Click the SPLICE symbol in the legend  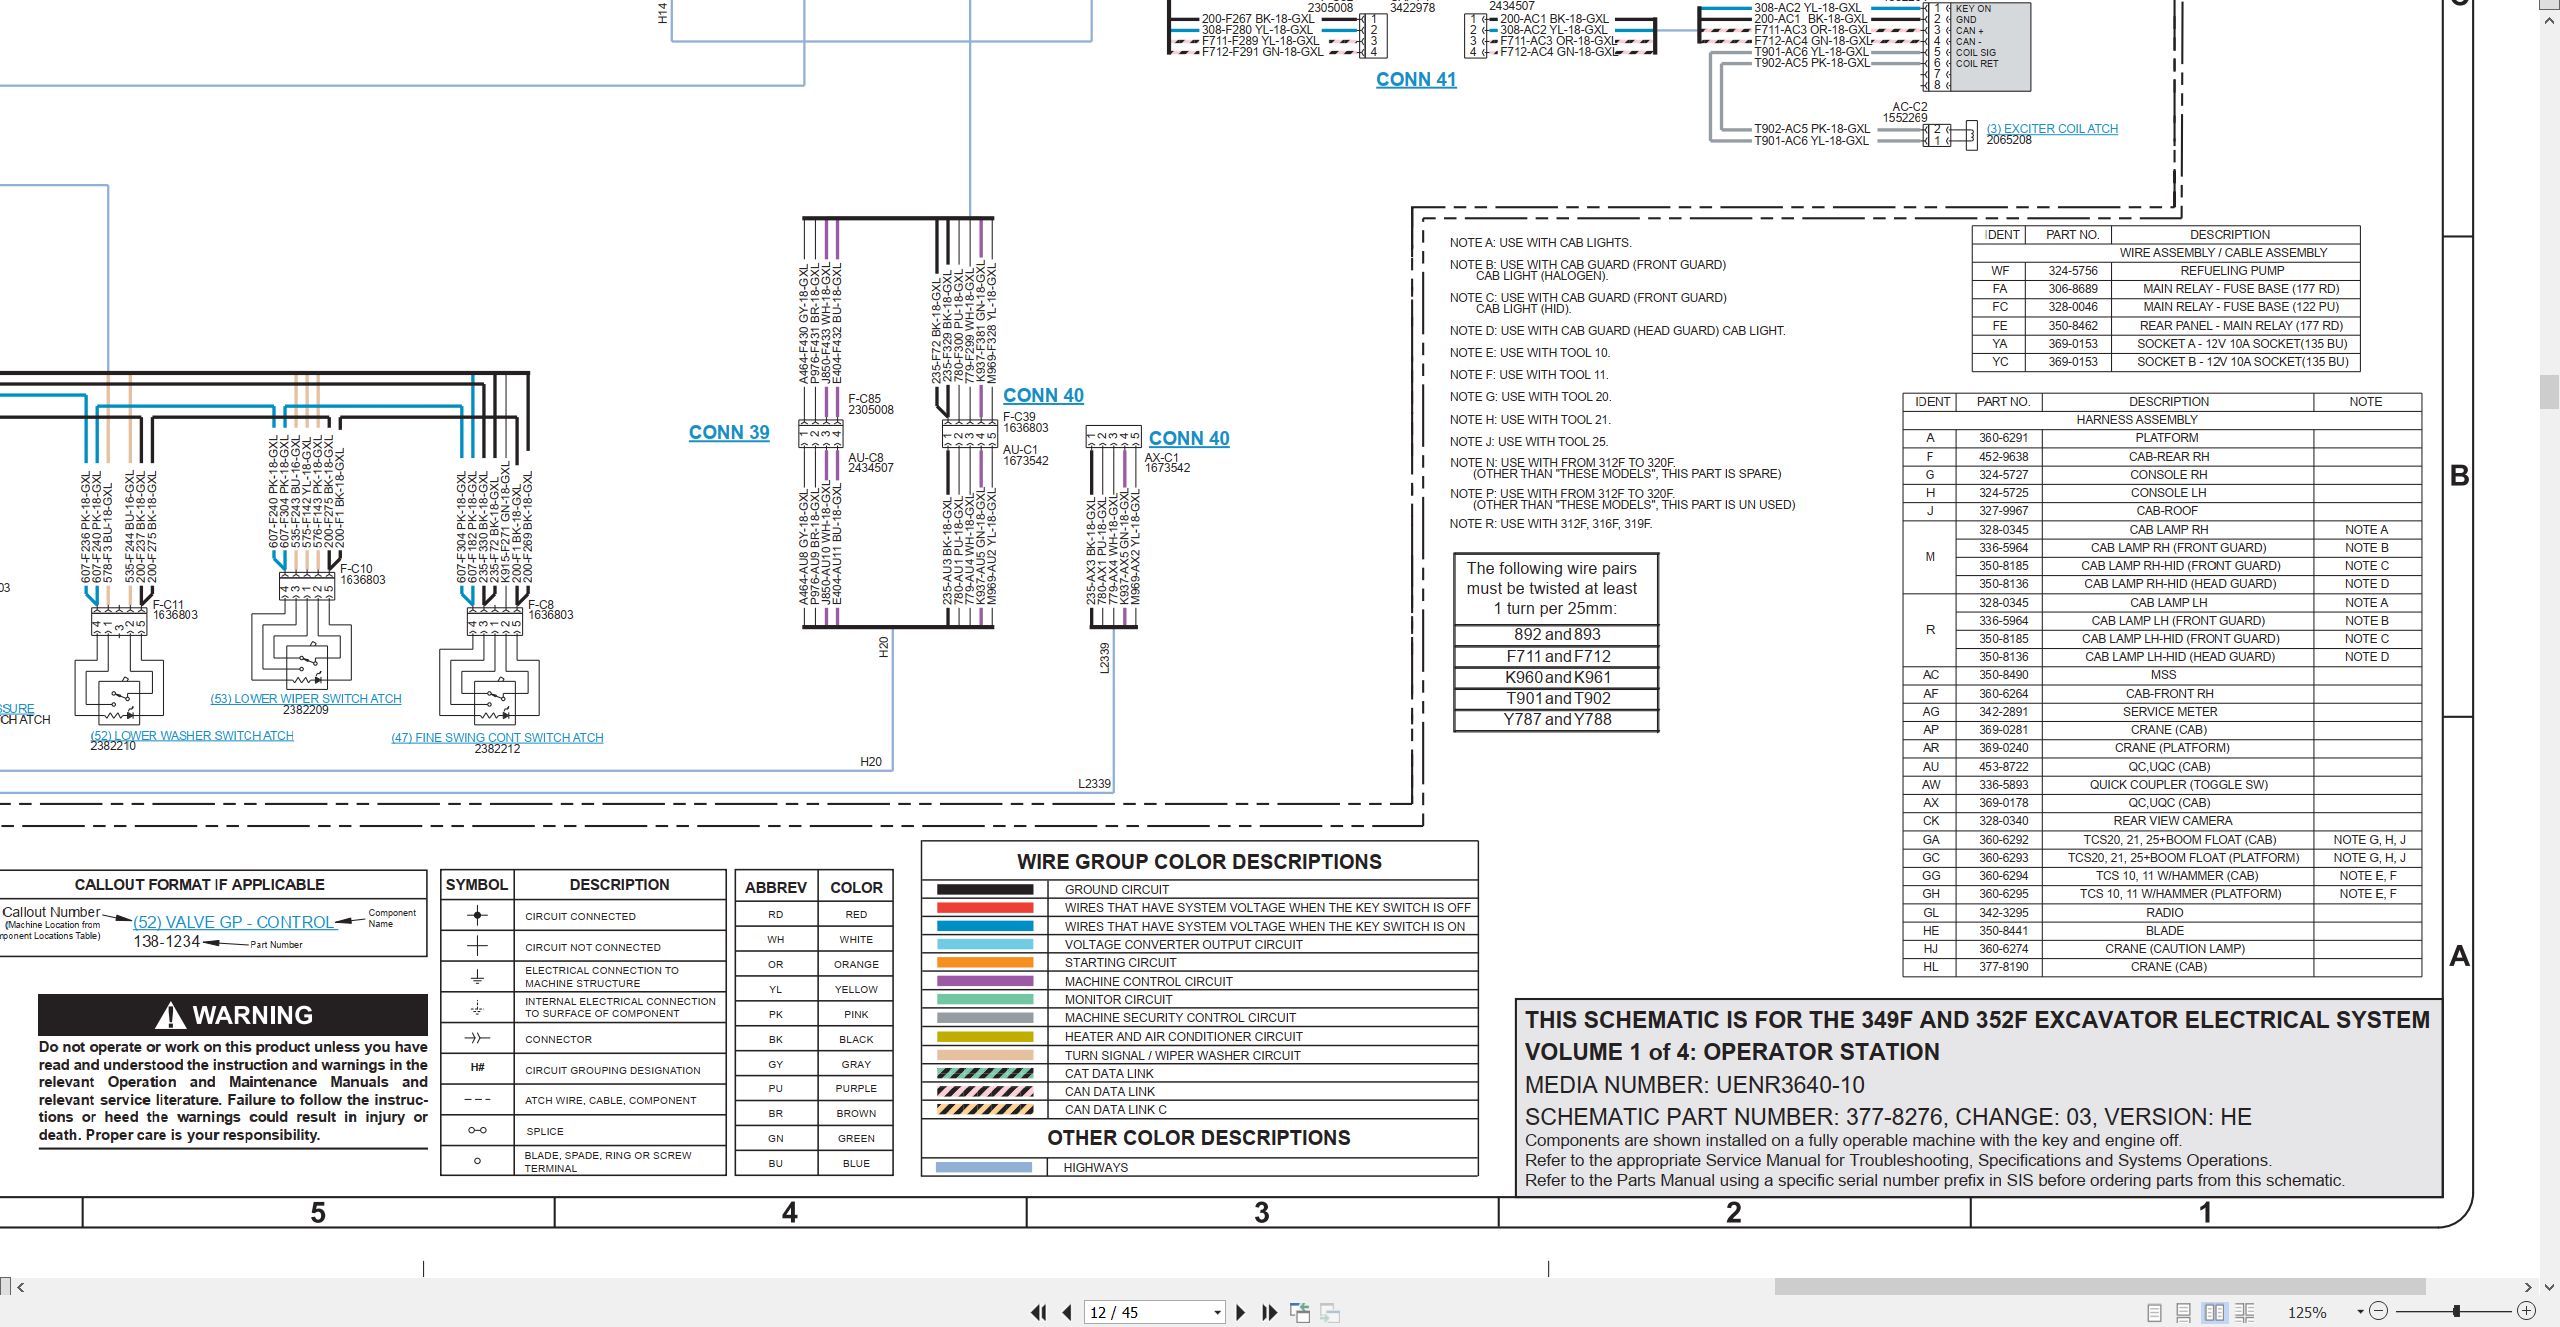478,1131
